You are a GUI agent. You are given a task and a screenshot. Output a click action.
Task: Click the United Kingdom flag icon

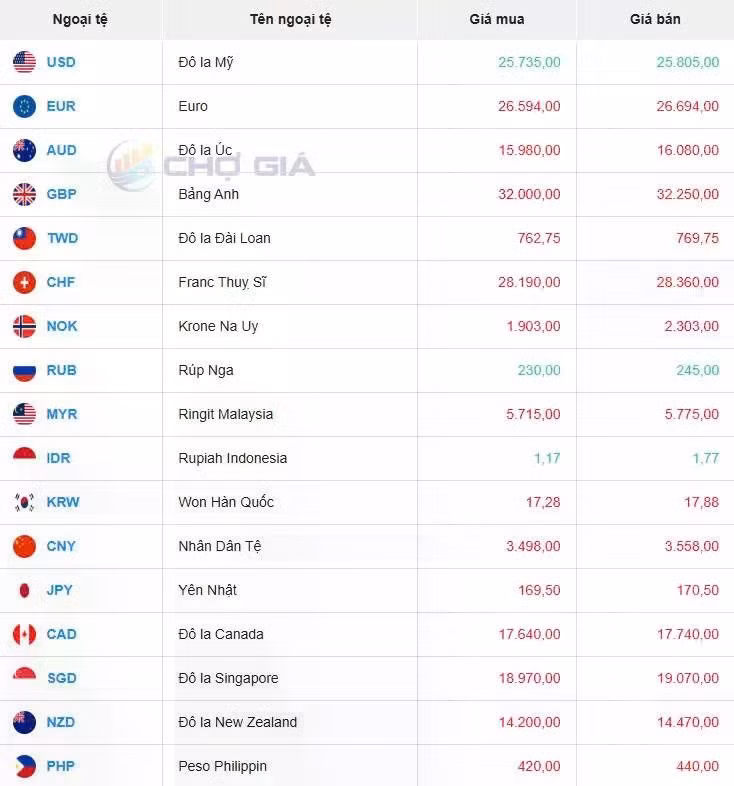point(24,194)
